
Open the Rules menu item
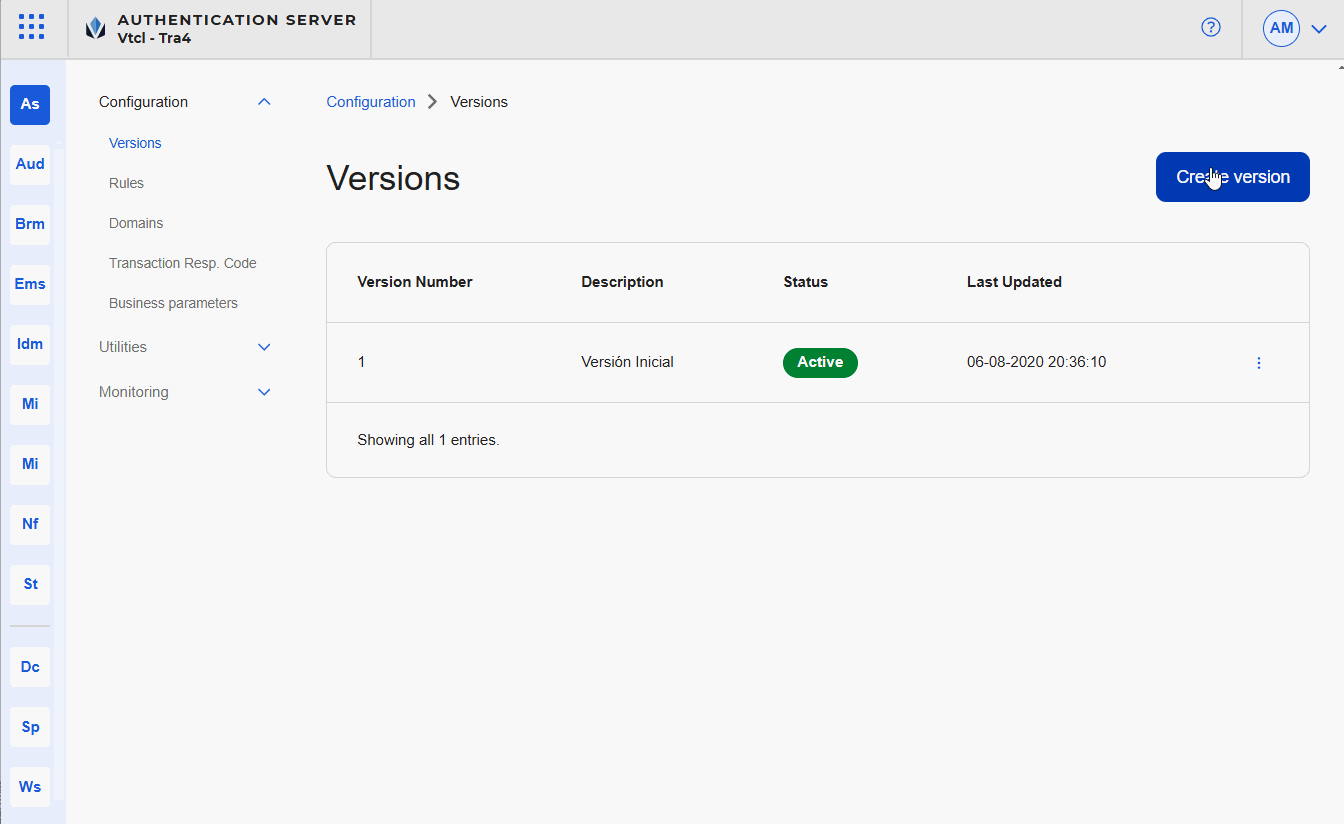point(126,183)
